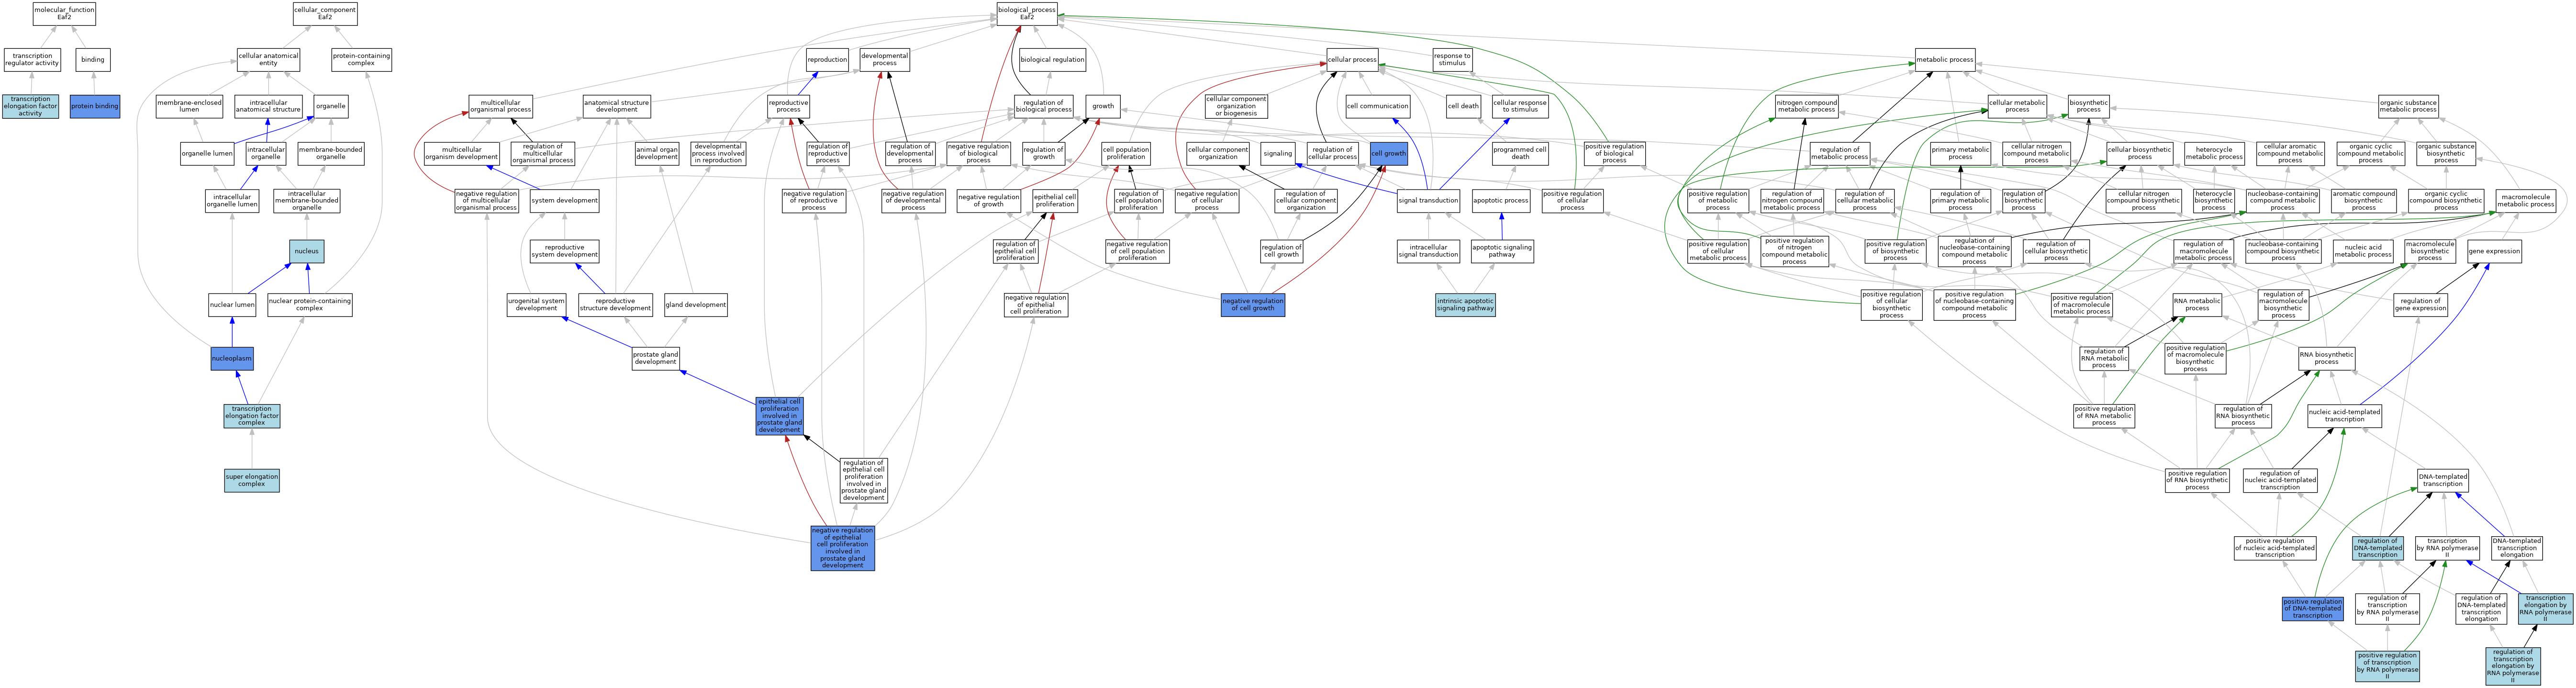The width and height of the screenshot is (2576, 688).
Task: Click 'nitrogen compound metabolic process' node
Action: point(1807,106)
